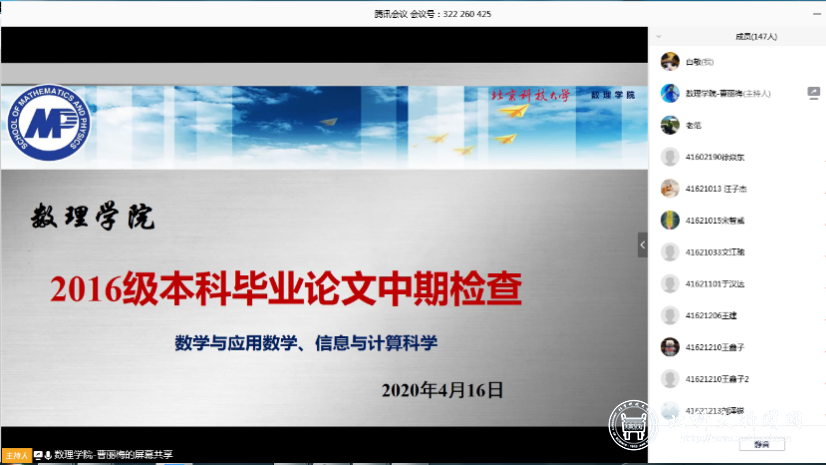Select member 41621033 in the list
The width and height of the screenshot is (826, 465).
[x=715, y=252]
